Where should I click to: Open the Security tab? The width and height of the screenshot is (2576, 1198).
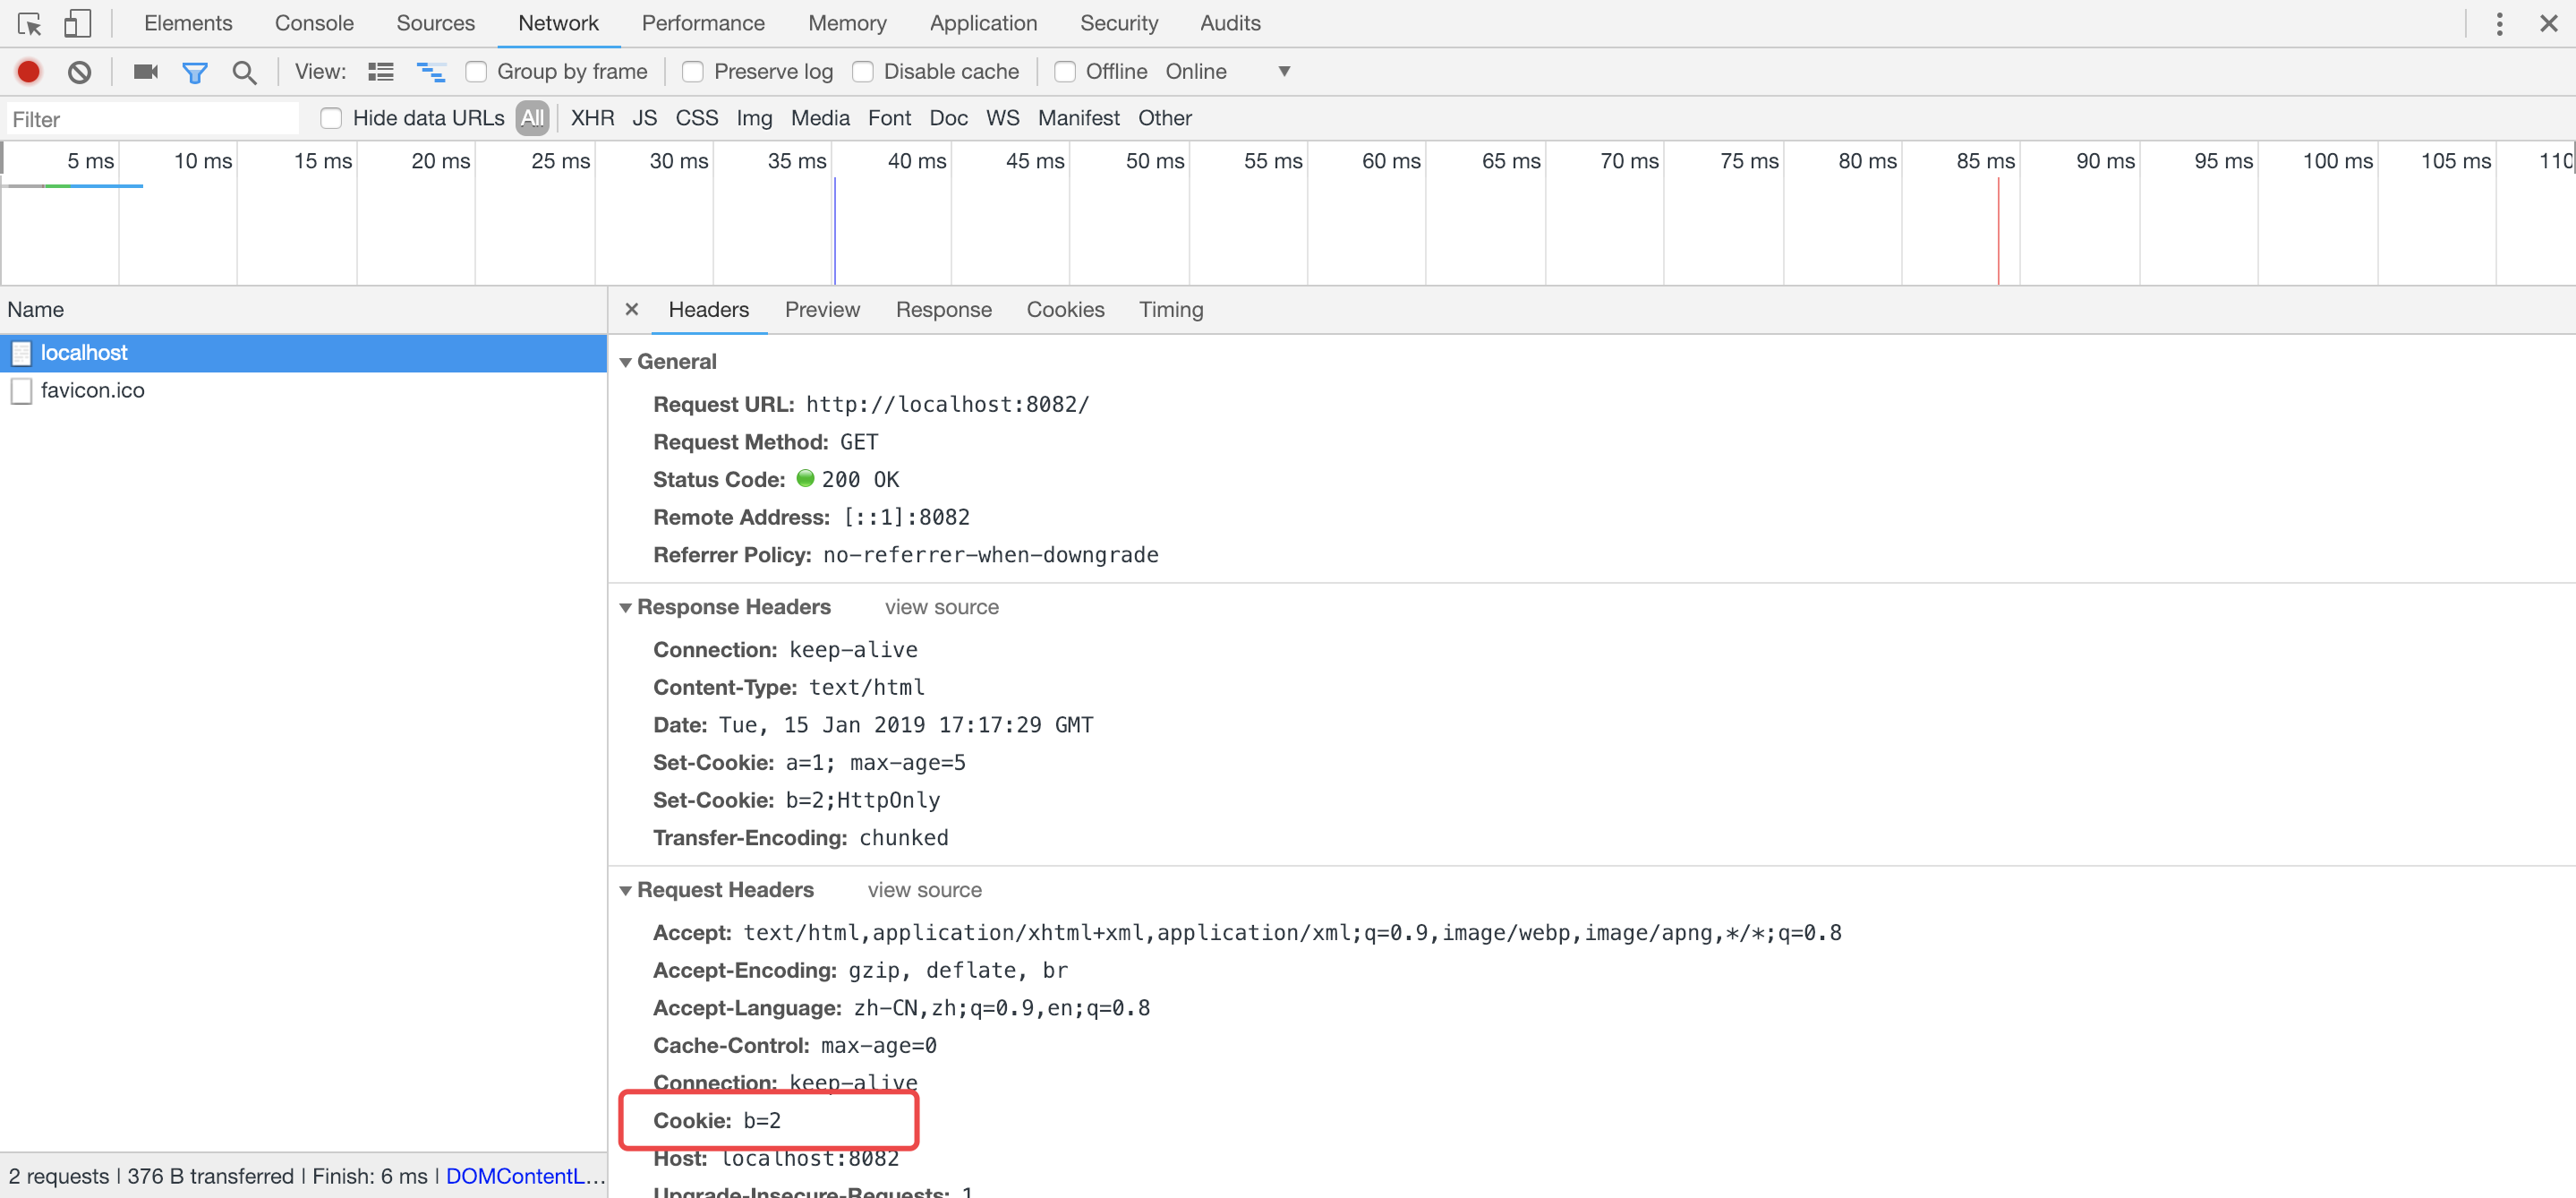1119,23
